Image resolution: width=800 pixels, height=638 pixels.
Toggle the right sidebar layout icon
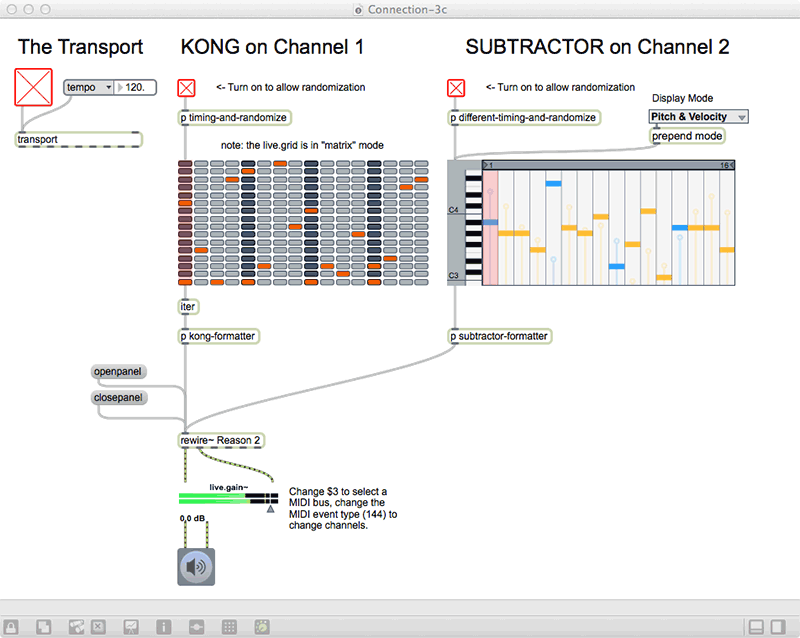tap(778, 627)
